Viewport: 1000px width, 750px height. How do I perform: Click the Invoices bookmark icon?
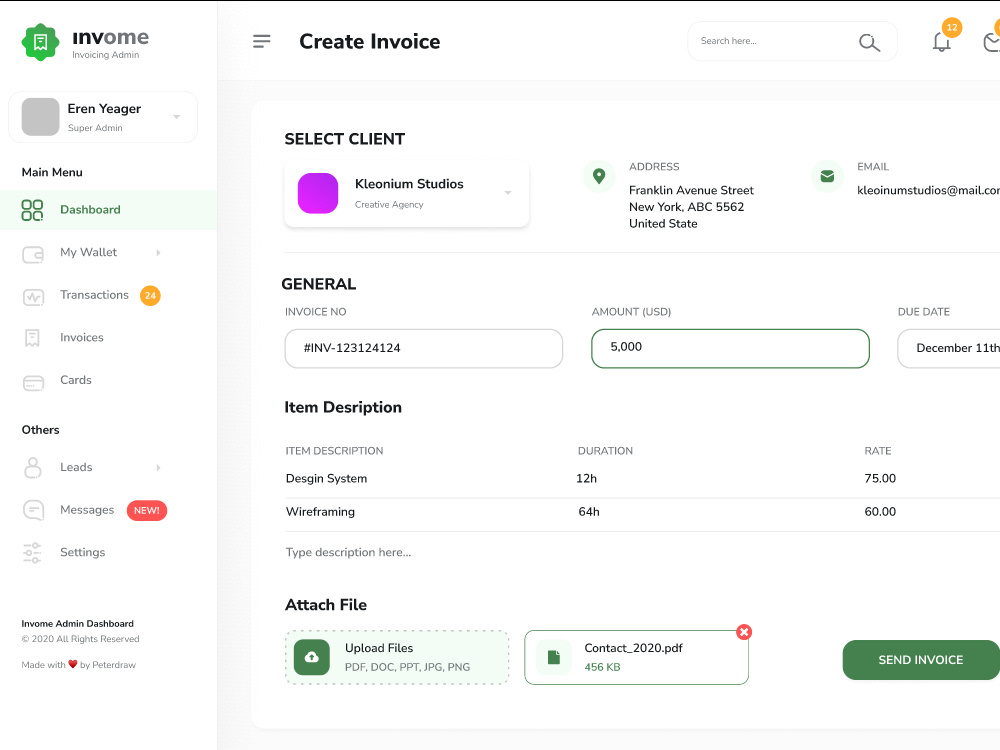(32, 338)
